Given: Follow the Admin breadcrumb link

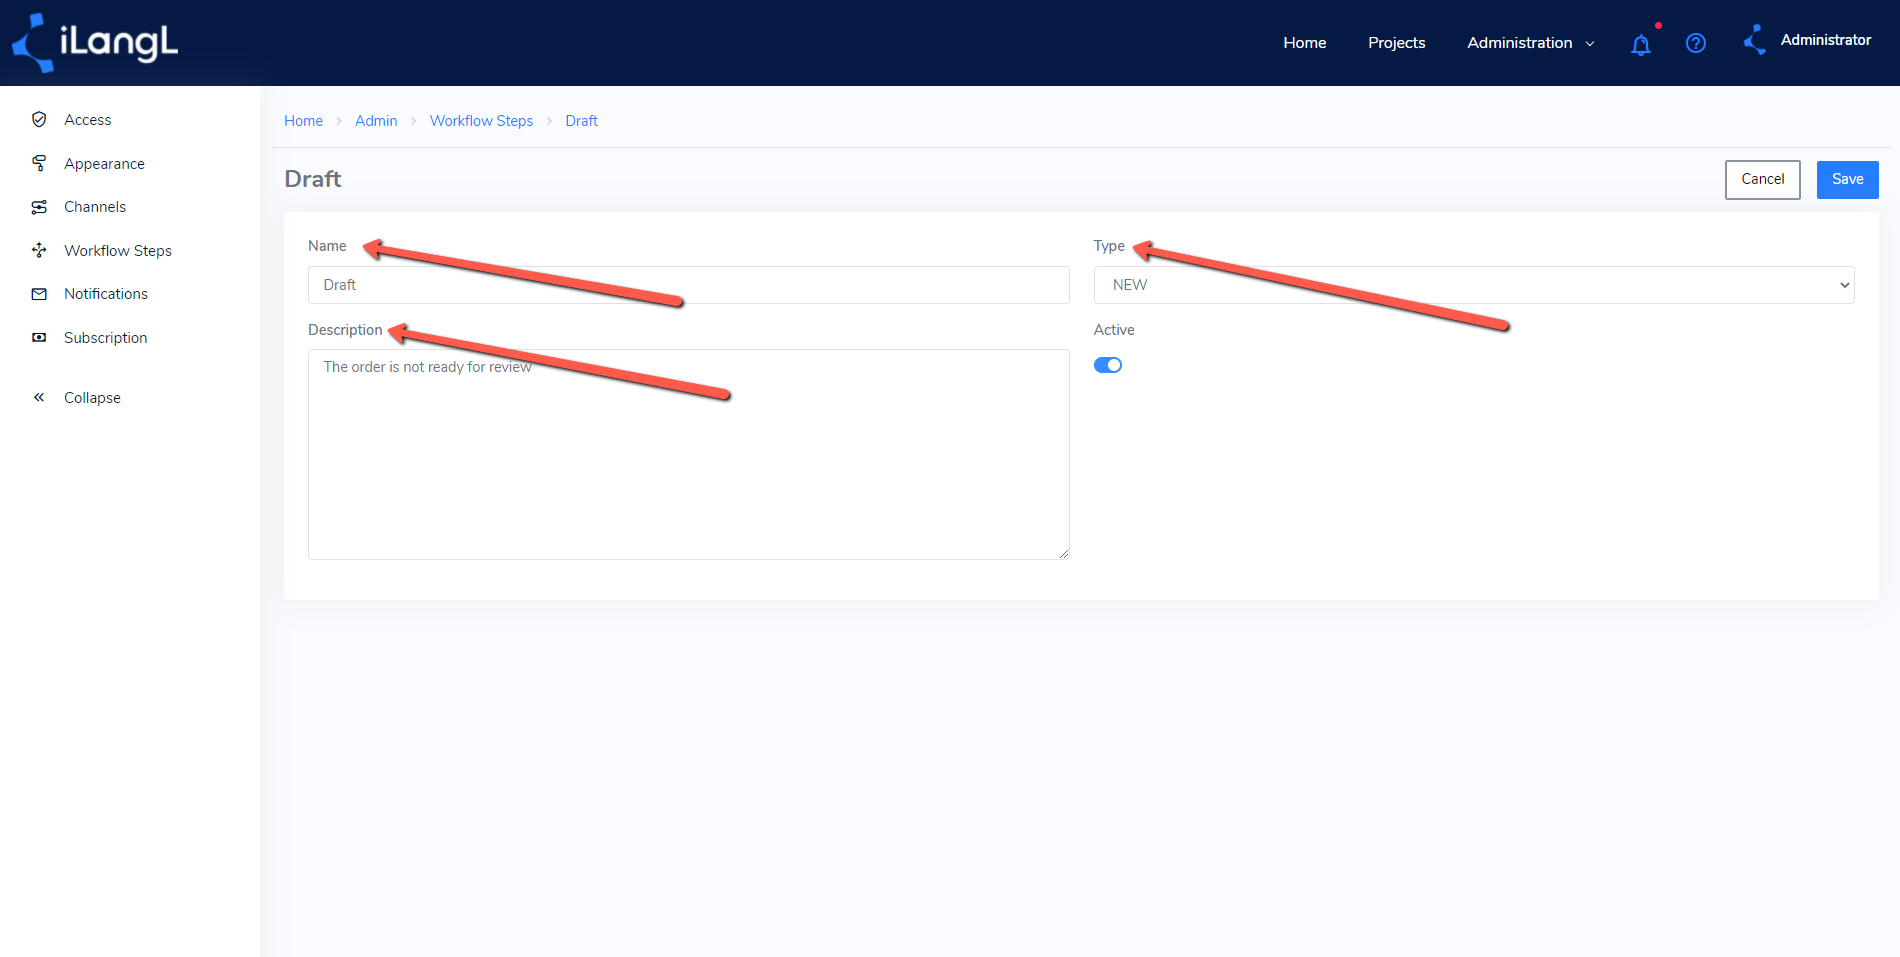Looking at the screenshot, I should pyautogui.click(x=376, y=121).
